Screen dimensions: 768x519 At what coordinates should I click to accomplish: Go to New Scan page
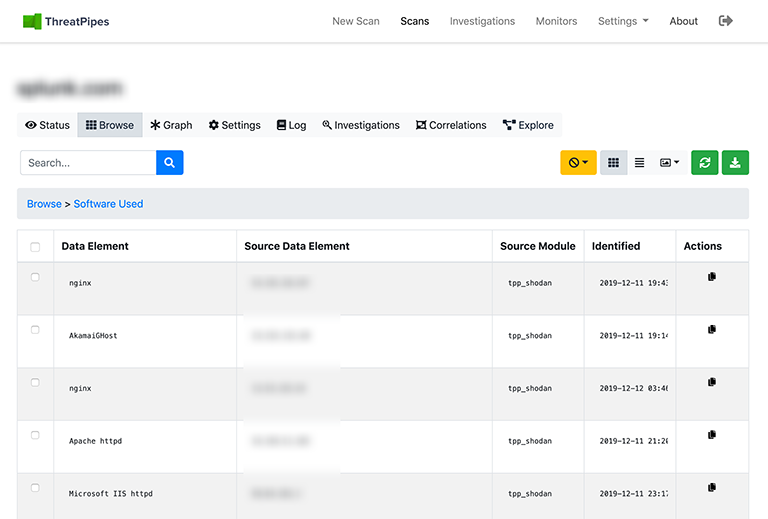coord(355,21)
